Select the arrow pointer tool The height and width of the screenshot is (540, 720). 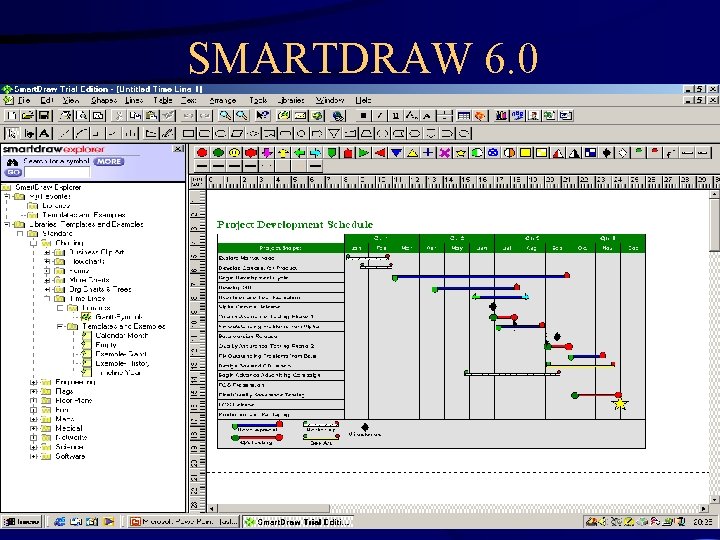(x=12, y=134)
